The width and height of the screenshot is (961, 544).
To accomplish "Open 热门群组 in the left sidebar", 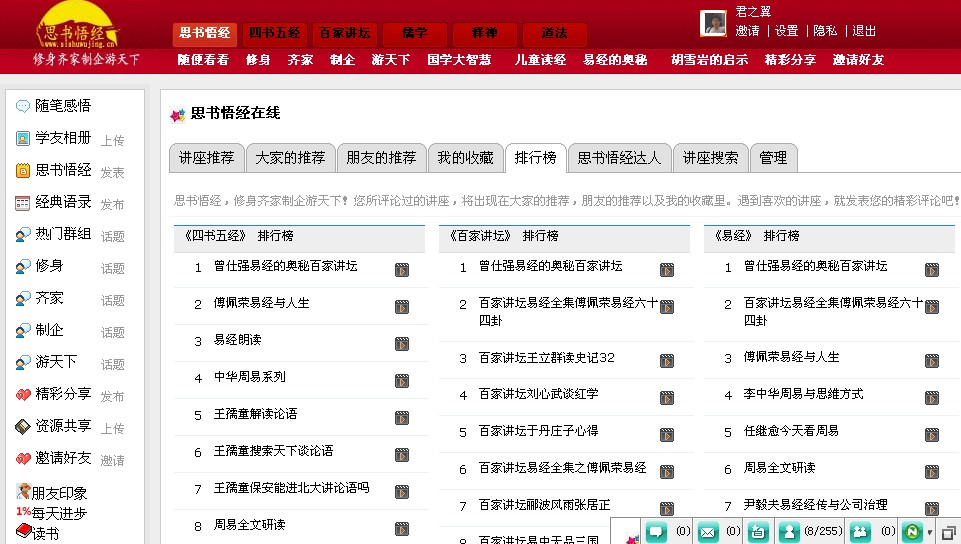I will [63, 233].
